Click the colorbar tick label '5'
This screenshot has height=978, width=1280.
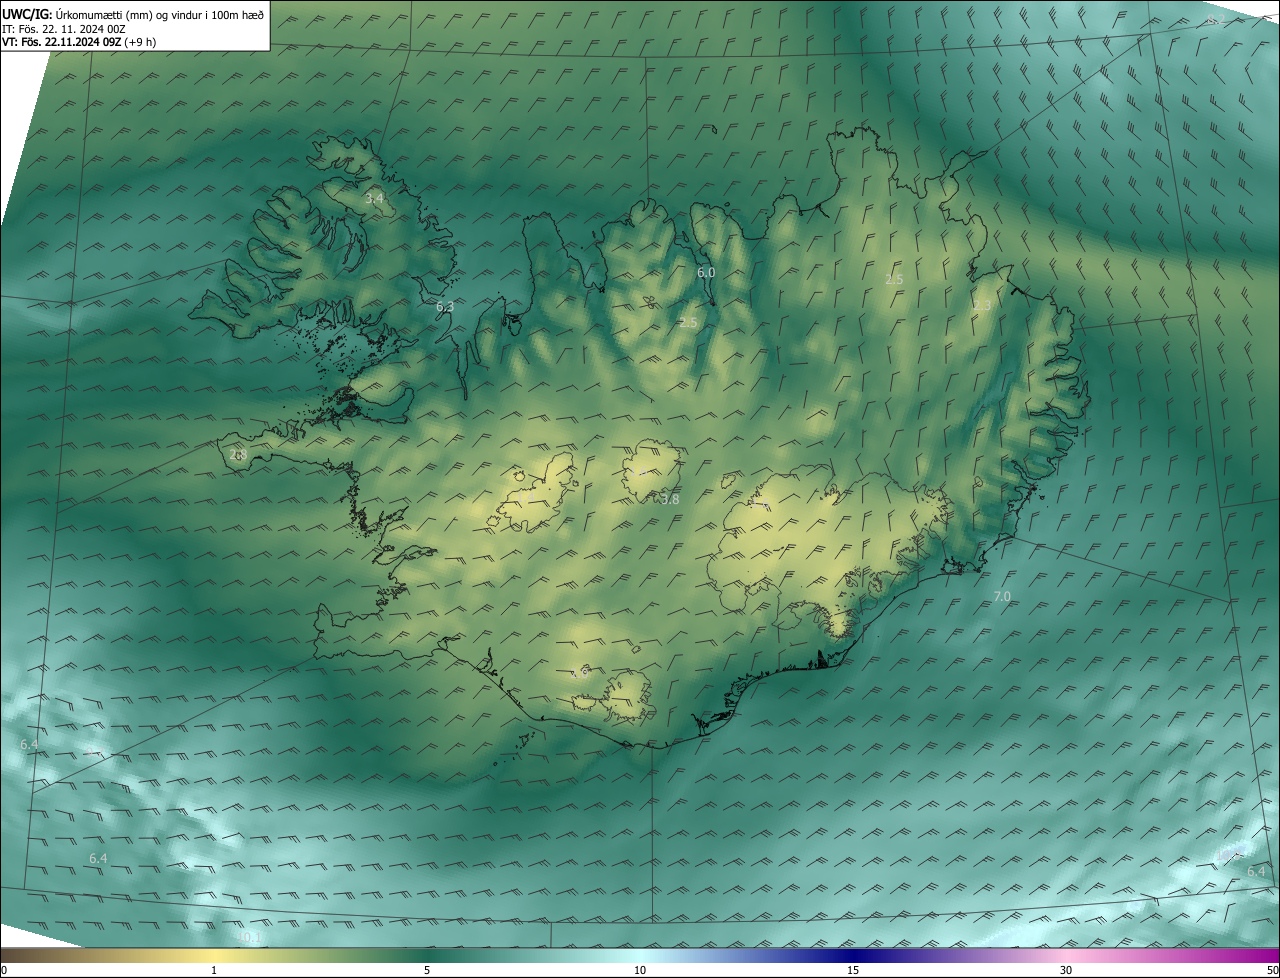pyautogui.click(x=427, y=970)
